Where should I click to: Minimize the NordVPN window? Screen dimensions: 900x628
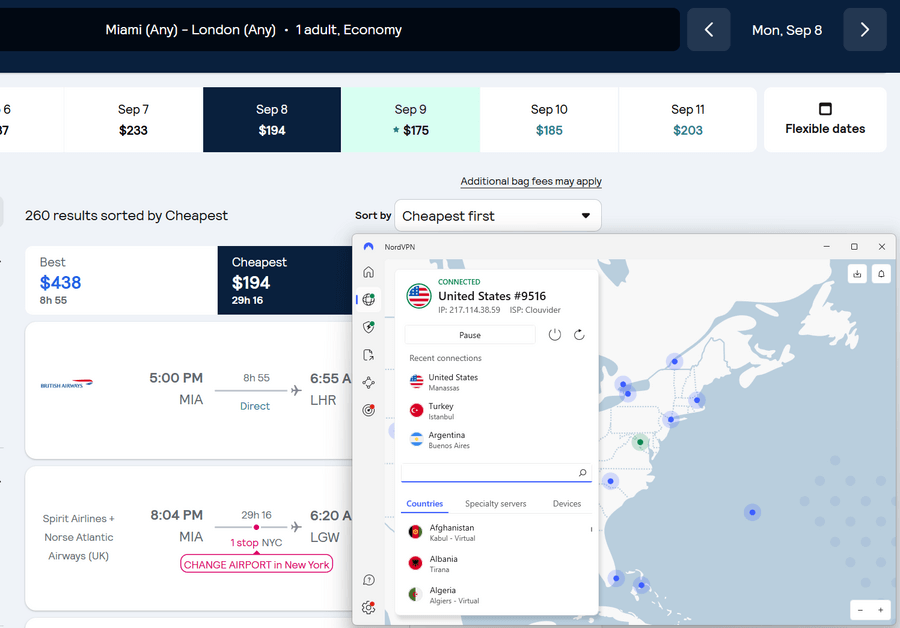coord(827,246)
